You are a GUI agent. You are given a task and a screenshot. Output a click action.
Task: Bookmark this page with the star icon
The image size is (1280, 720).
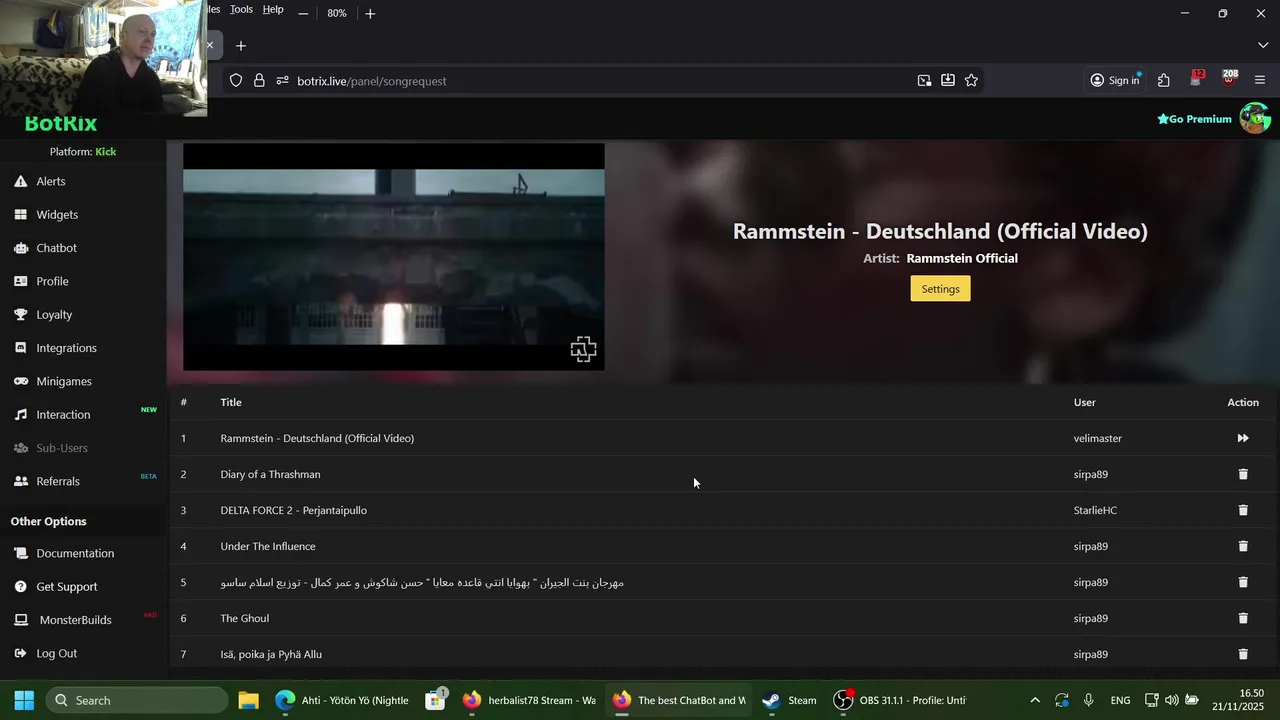click(971, 80)
